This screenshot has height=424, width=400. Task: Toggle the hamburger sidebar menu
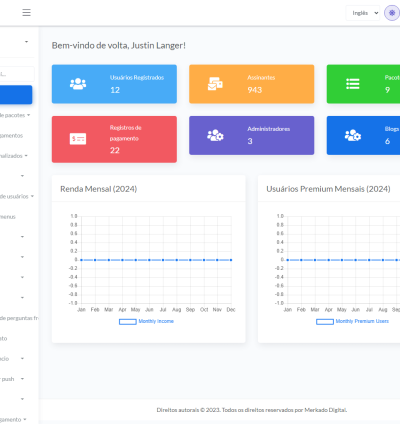(x=27, y=13)
